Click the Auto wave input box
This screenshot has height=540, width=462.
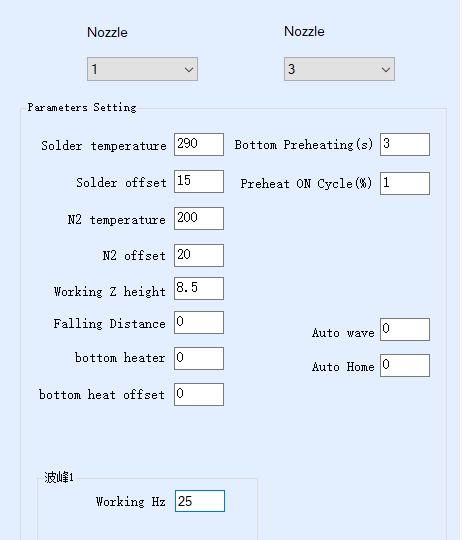[405, 330]
